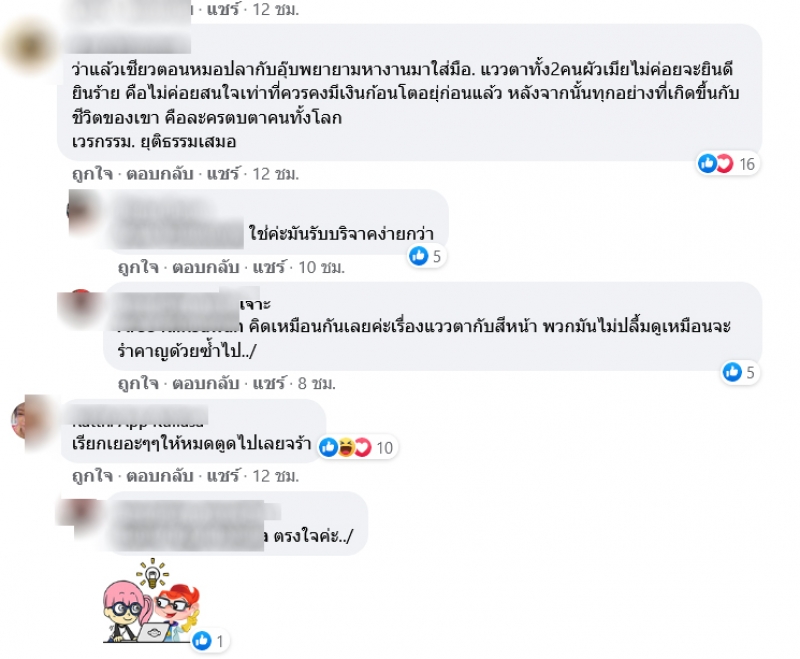Click แชร์ under the 8 ชม. reply

click(268, 383)
